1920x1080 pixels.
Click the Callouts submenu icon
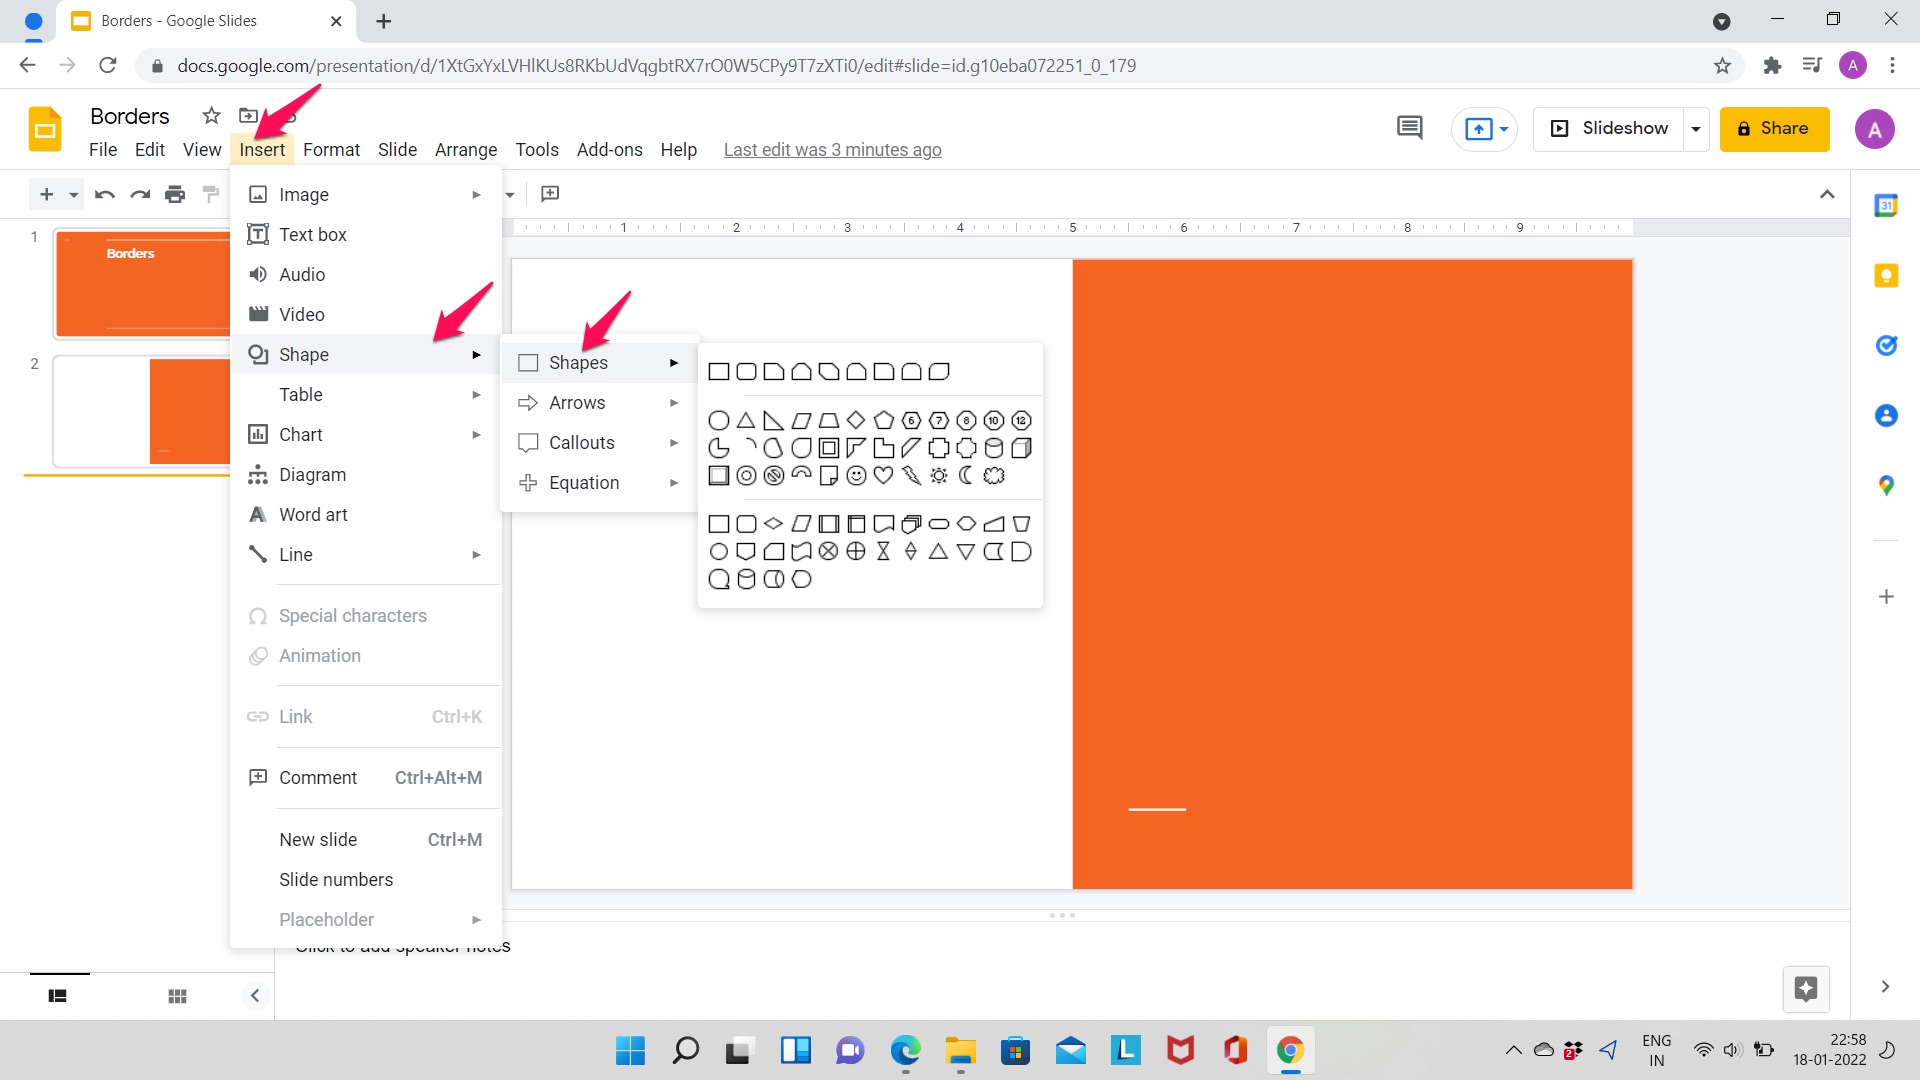coord(527,442)
